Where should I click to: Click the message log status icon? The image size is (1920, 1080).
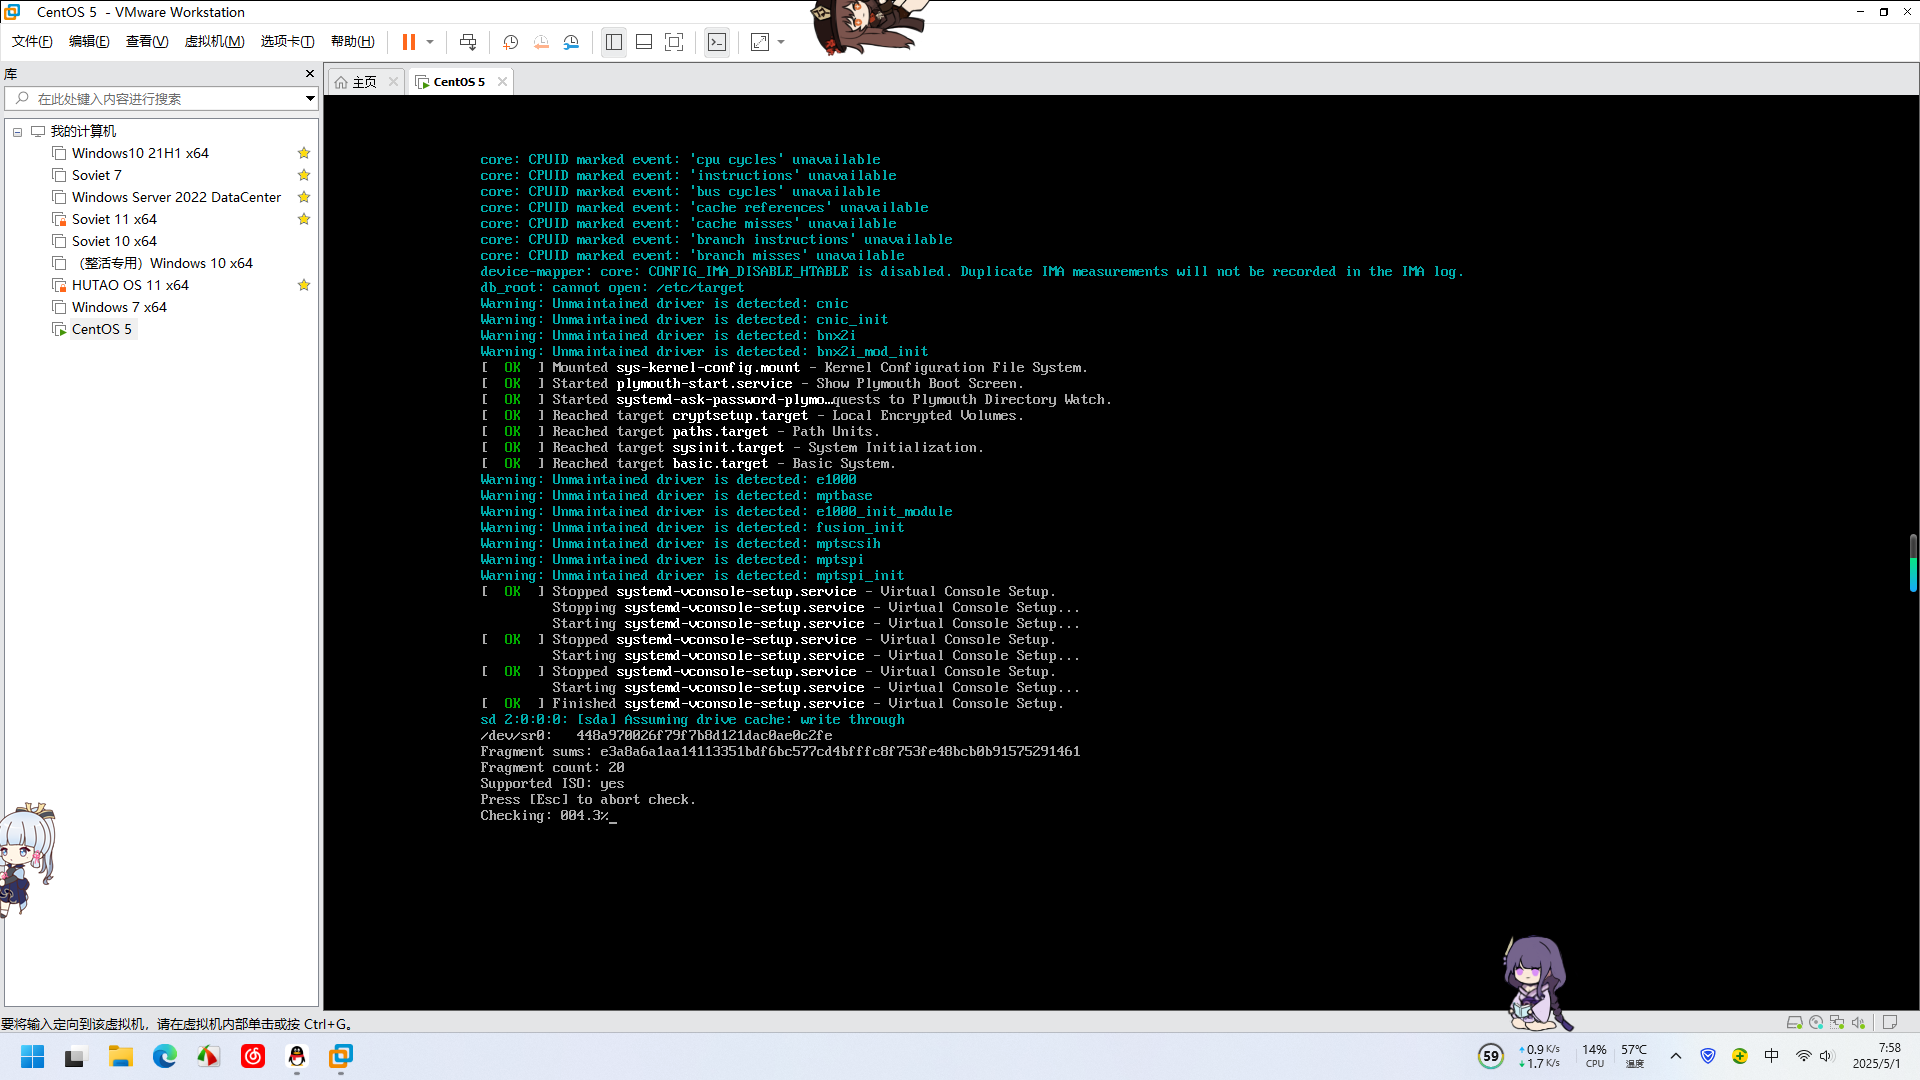(x=1890, y=1022)
